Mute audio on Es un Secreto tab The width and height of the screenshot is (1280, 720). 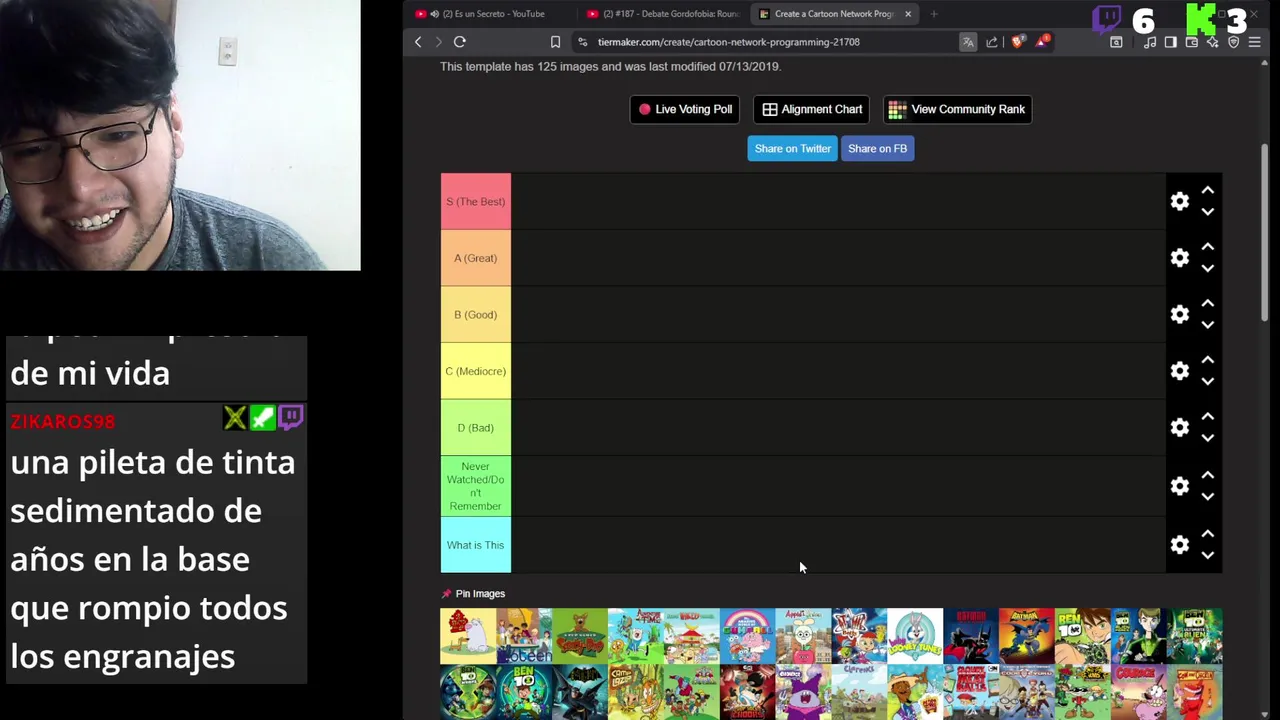tap(435, 14)
